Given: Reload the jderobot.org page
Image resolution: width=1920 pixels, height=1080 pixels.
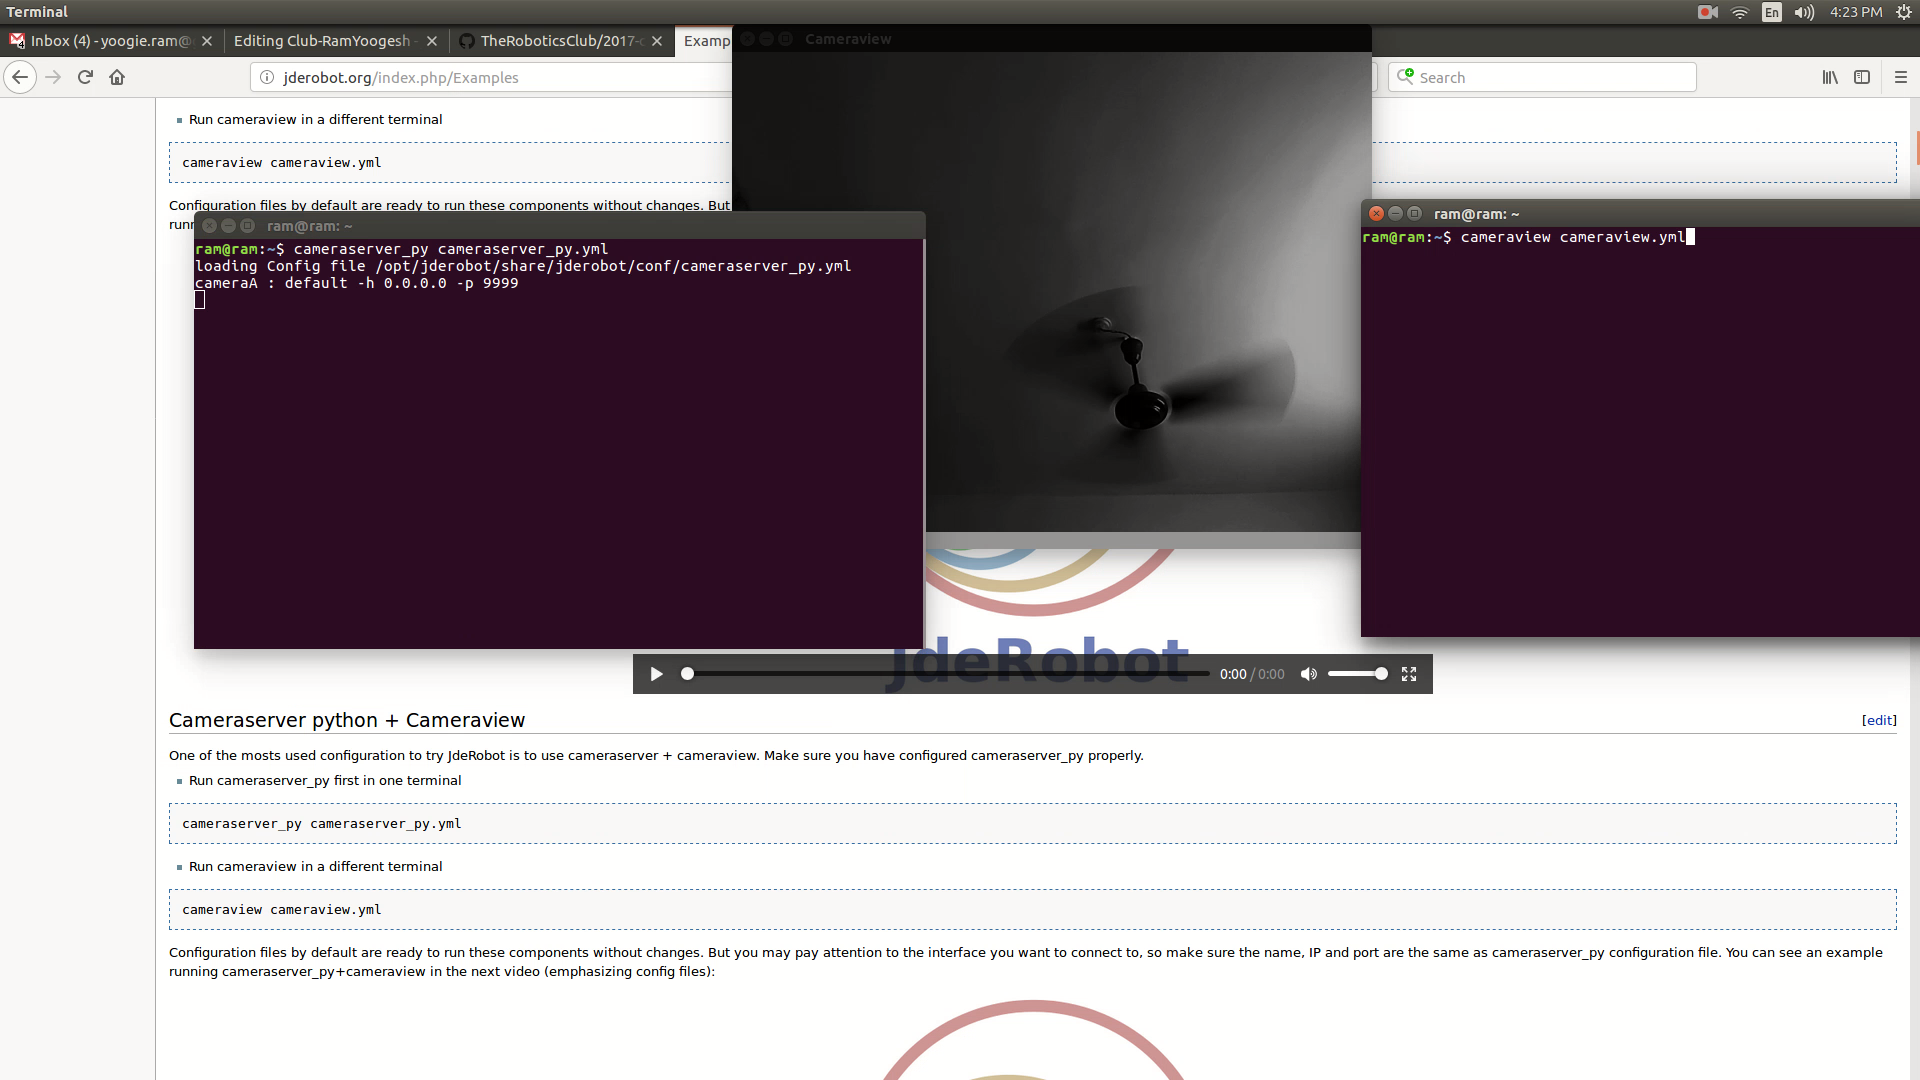Looking at the screenshot, I should [x=85, y=77].
